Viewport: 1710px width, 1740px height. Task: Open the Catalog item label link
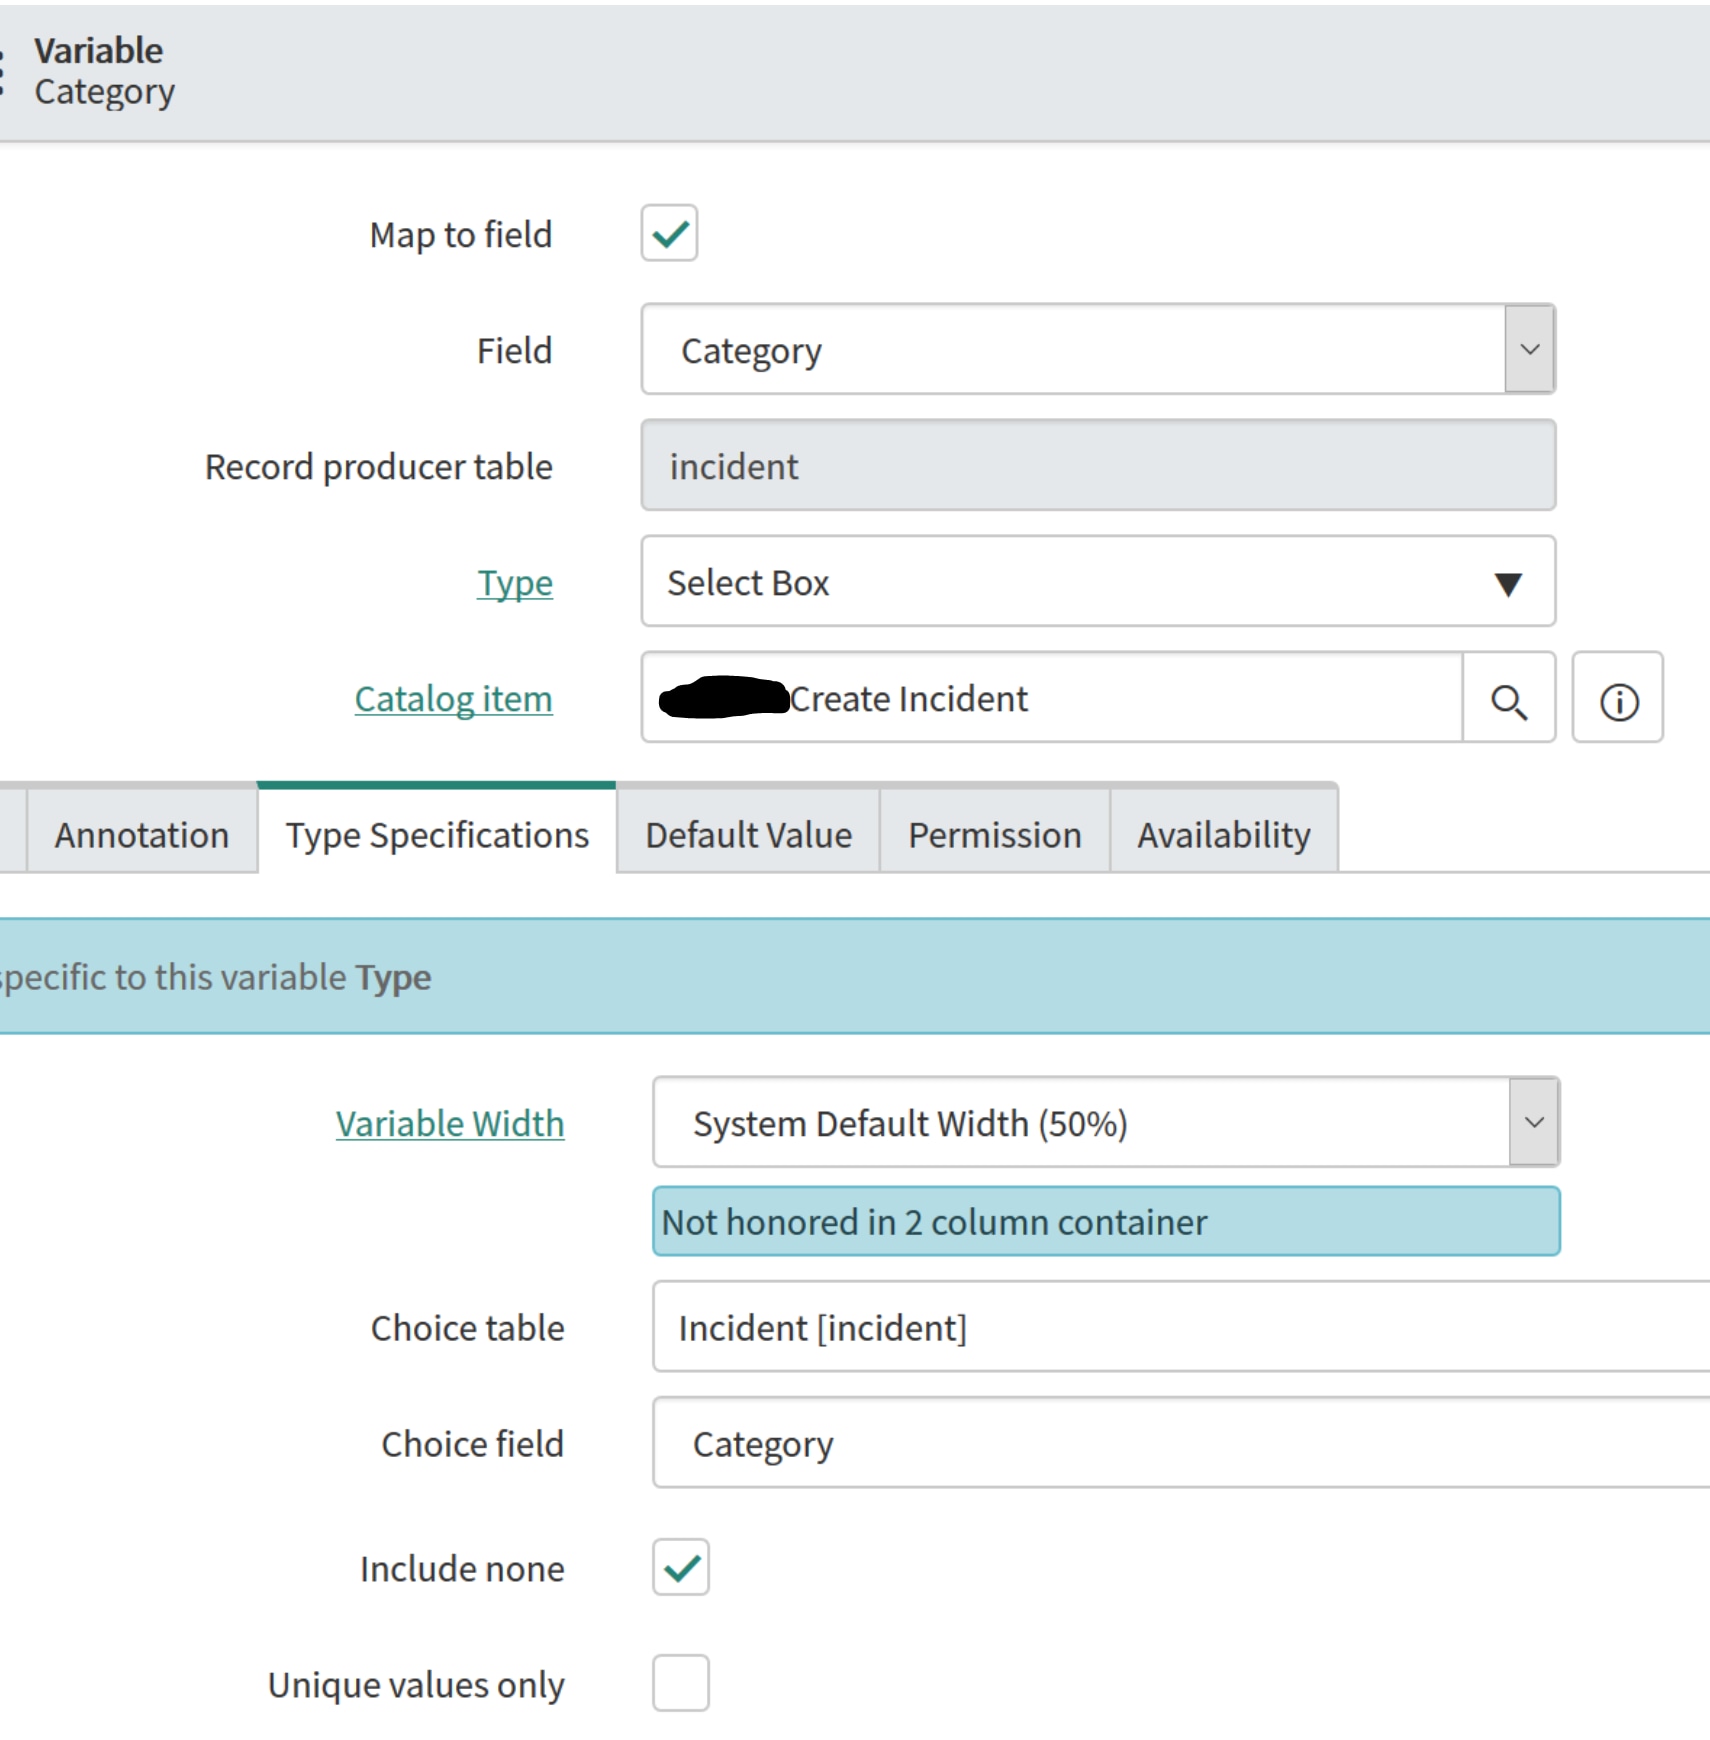(x=453, y=698)
